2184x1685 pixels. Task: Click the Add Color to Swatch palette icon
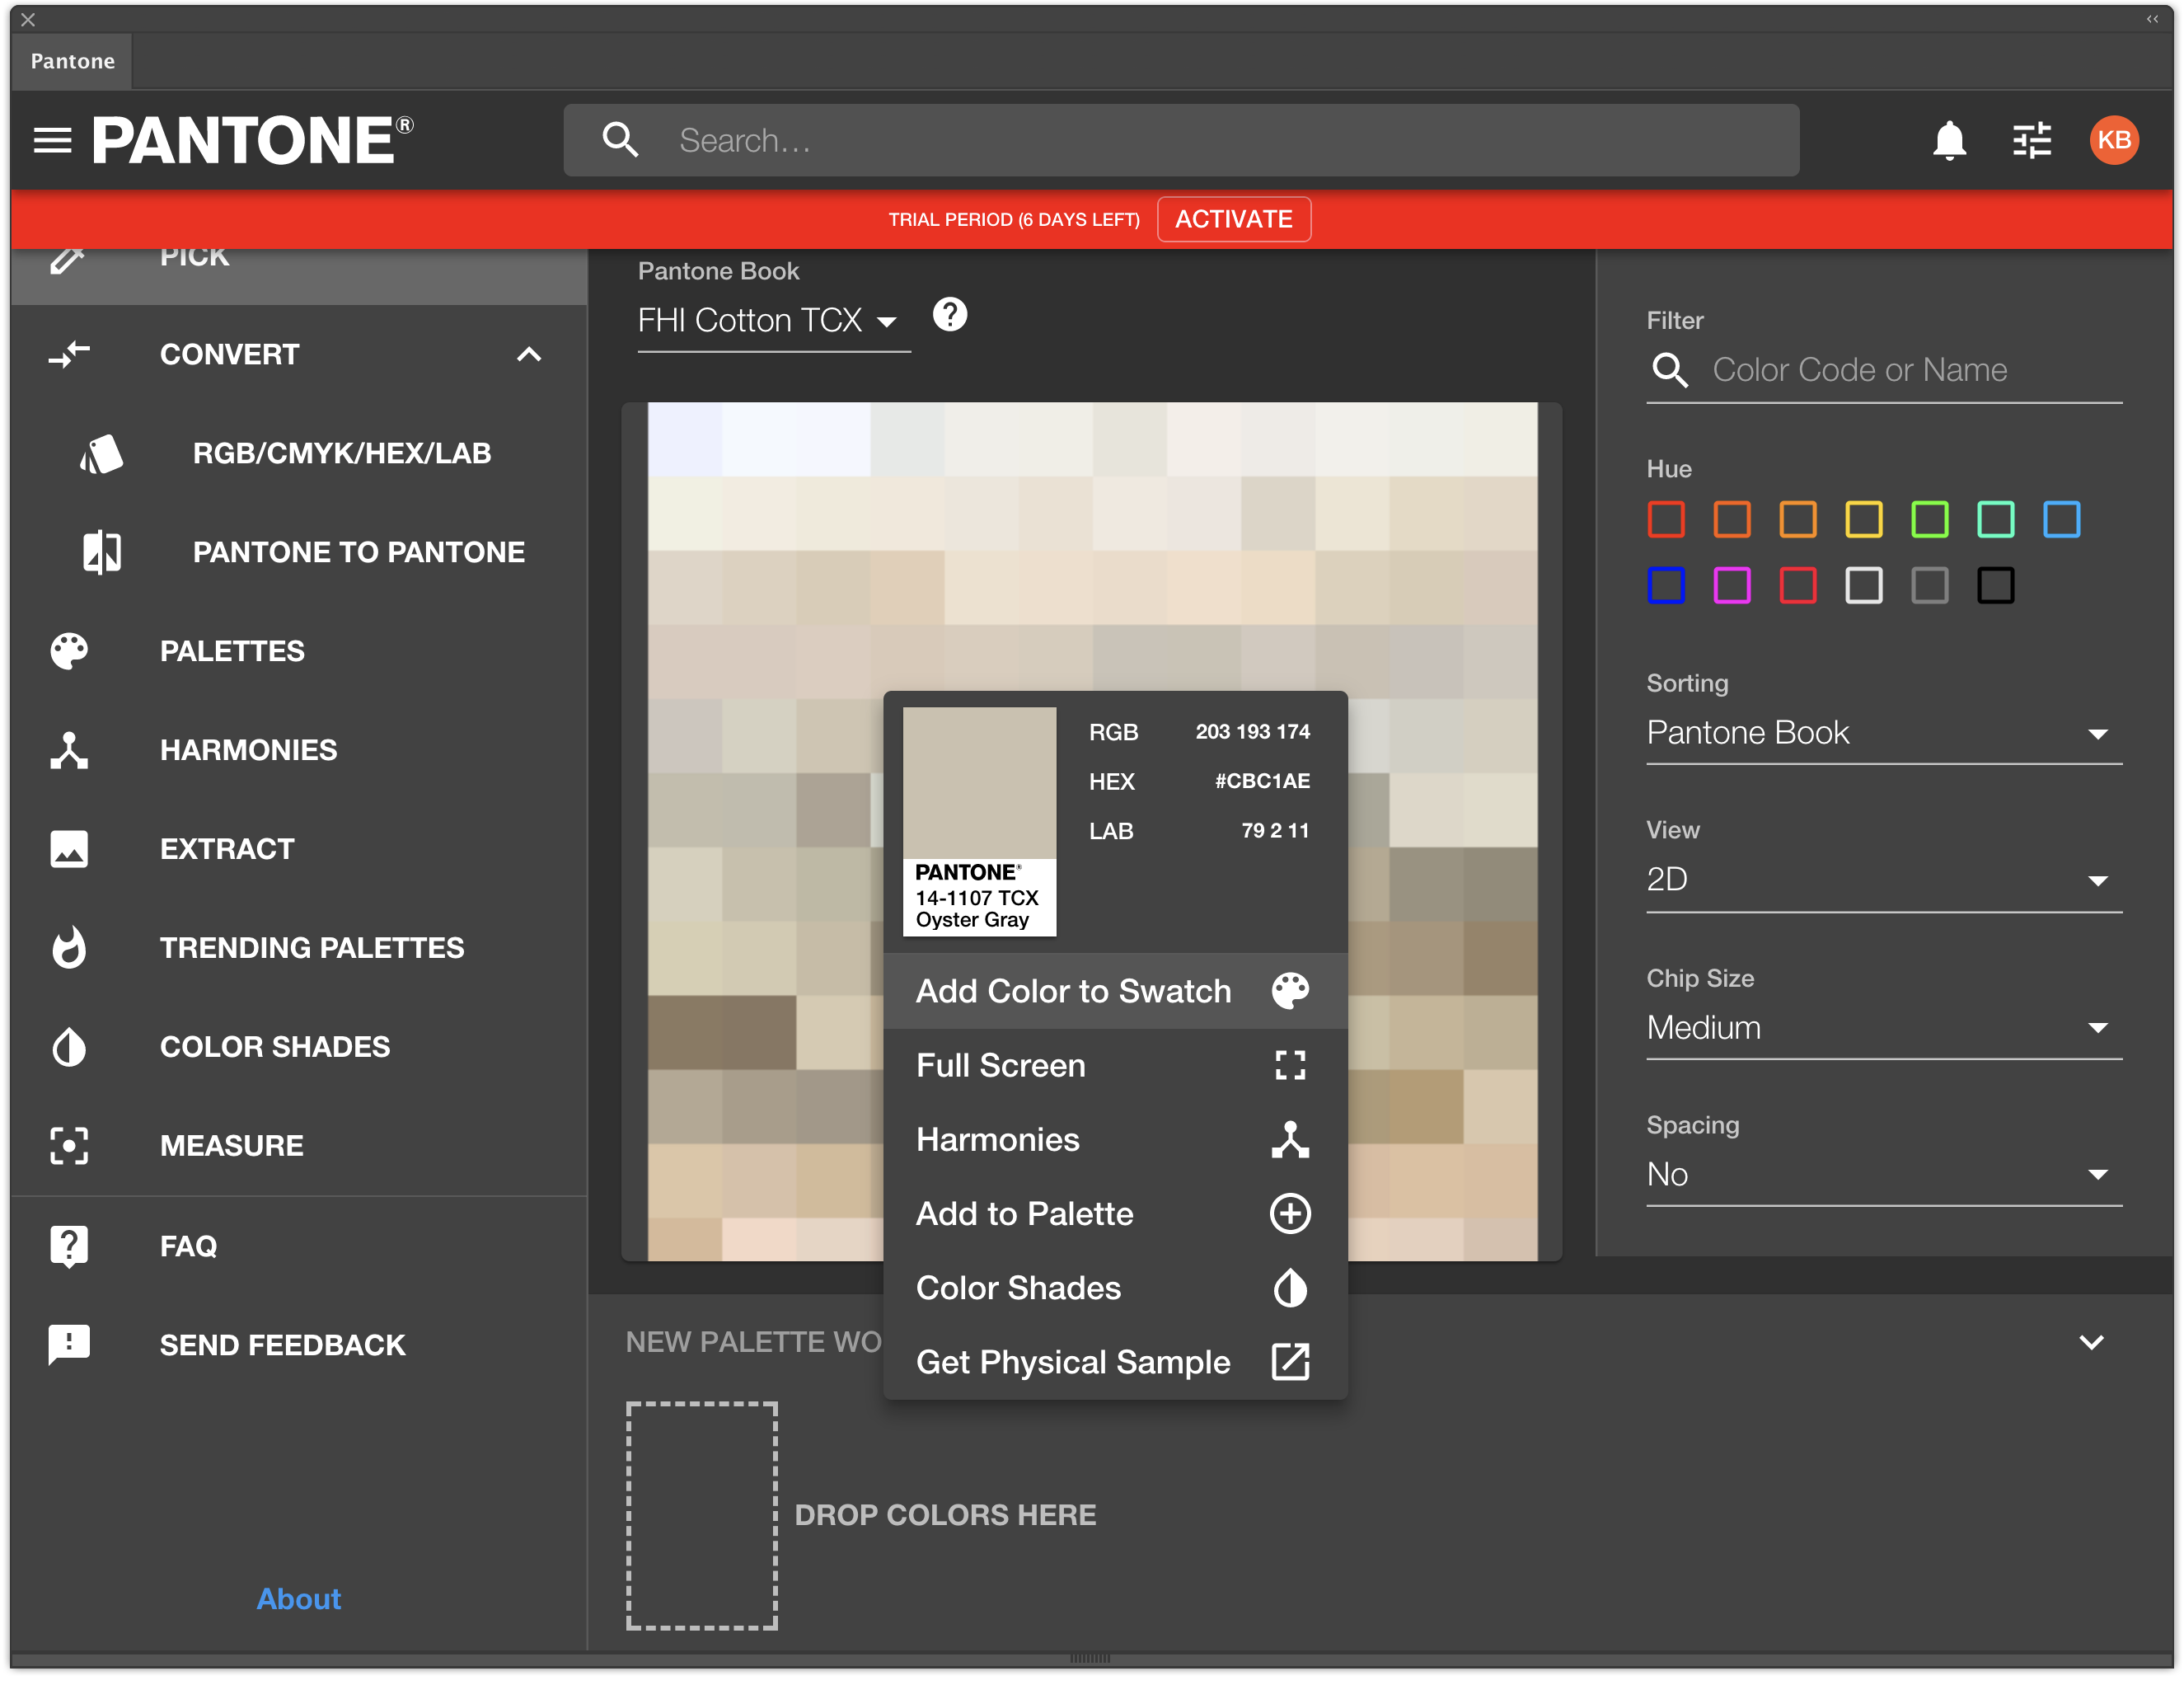(1290, 991)
